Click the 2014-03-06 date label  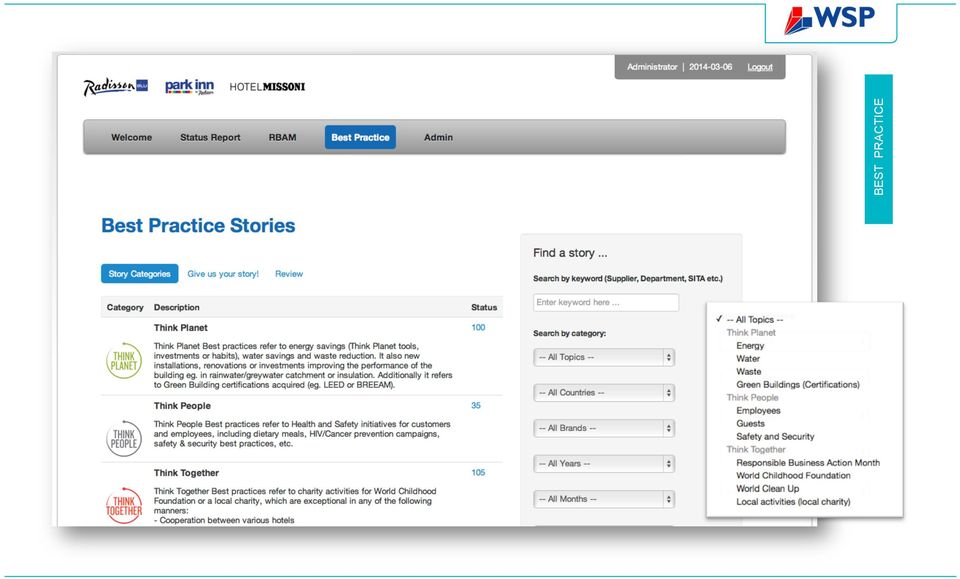pos(710,67)
